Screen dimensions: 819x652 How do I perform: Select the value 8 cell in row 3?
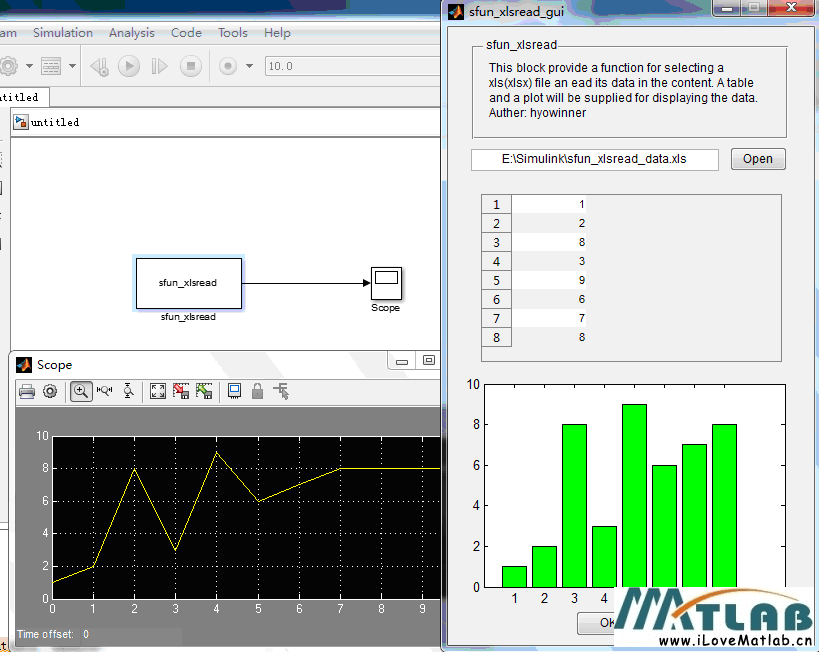click(x=549, y=242)
